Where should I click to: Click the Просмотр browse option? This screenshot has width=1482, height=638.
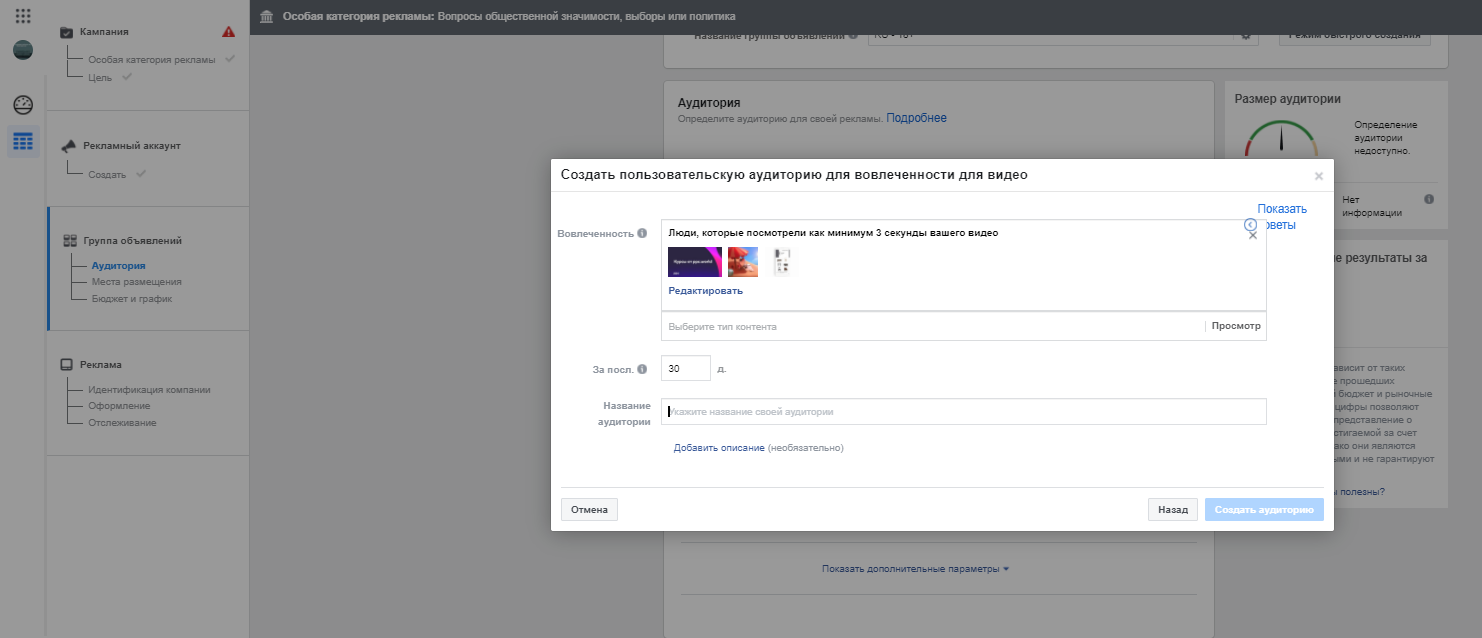coord(1236,326)
